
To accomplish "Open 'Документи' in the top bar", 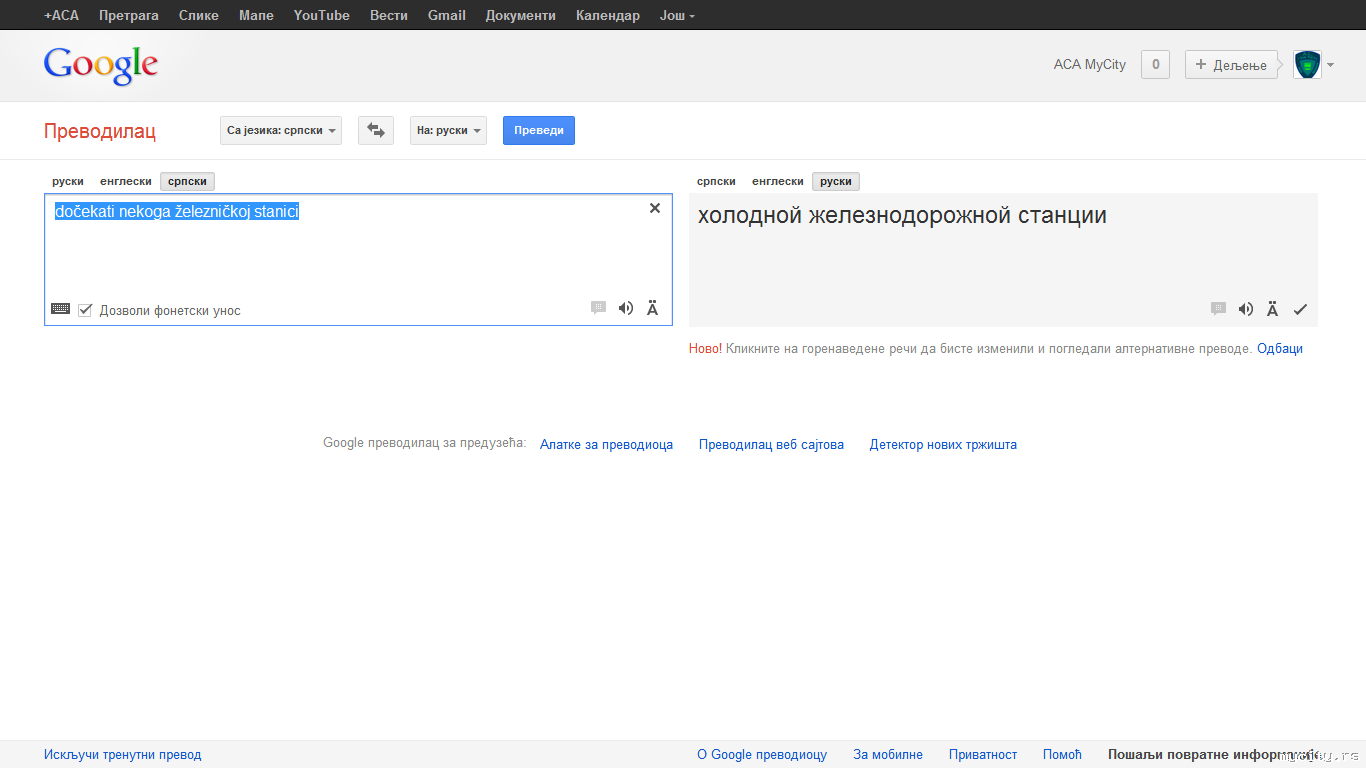I will click(521, 15).
